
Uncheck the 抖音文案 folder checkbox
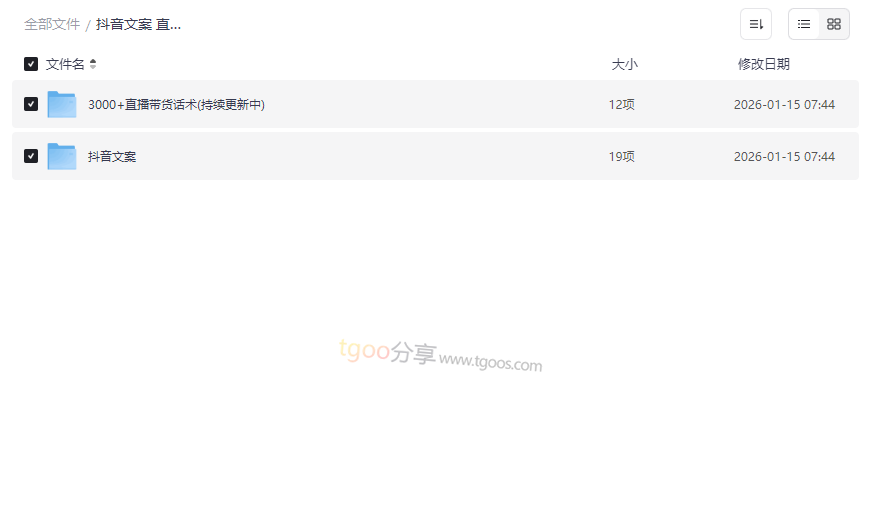(31, 156)
